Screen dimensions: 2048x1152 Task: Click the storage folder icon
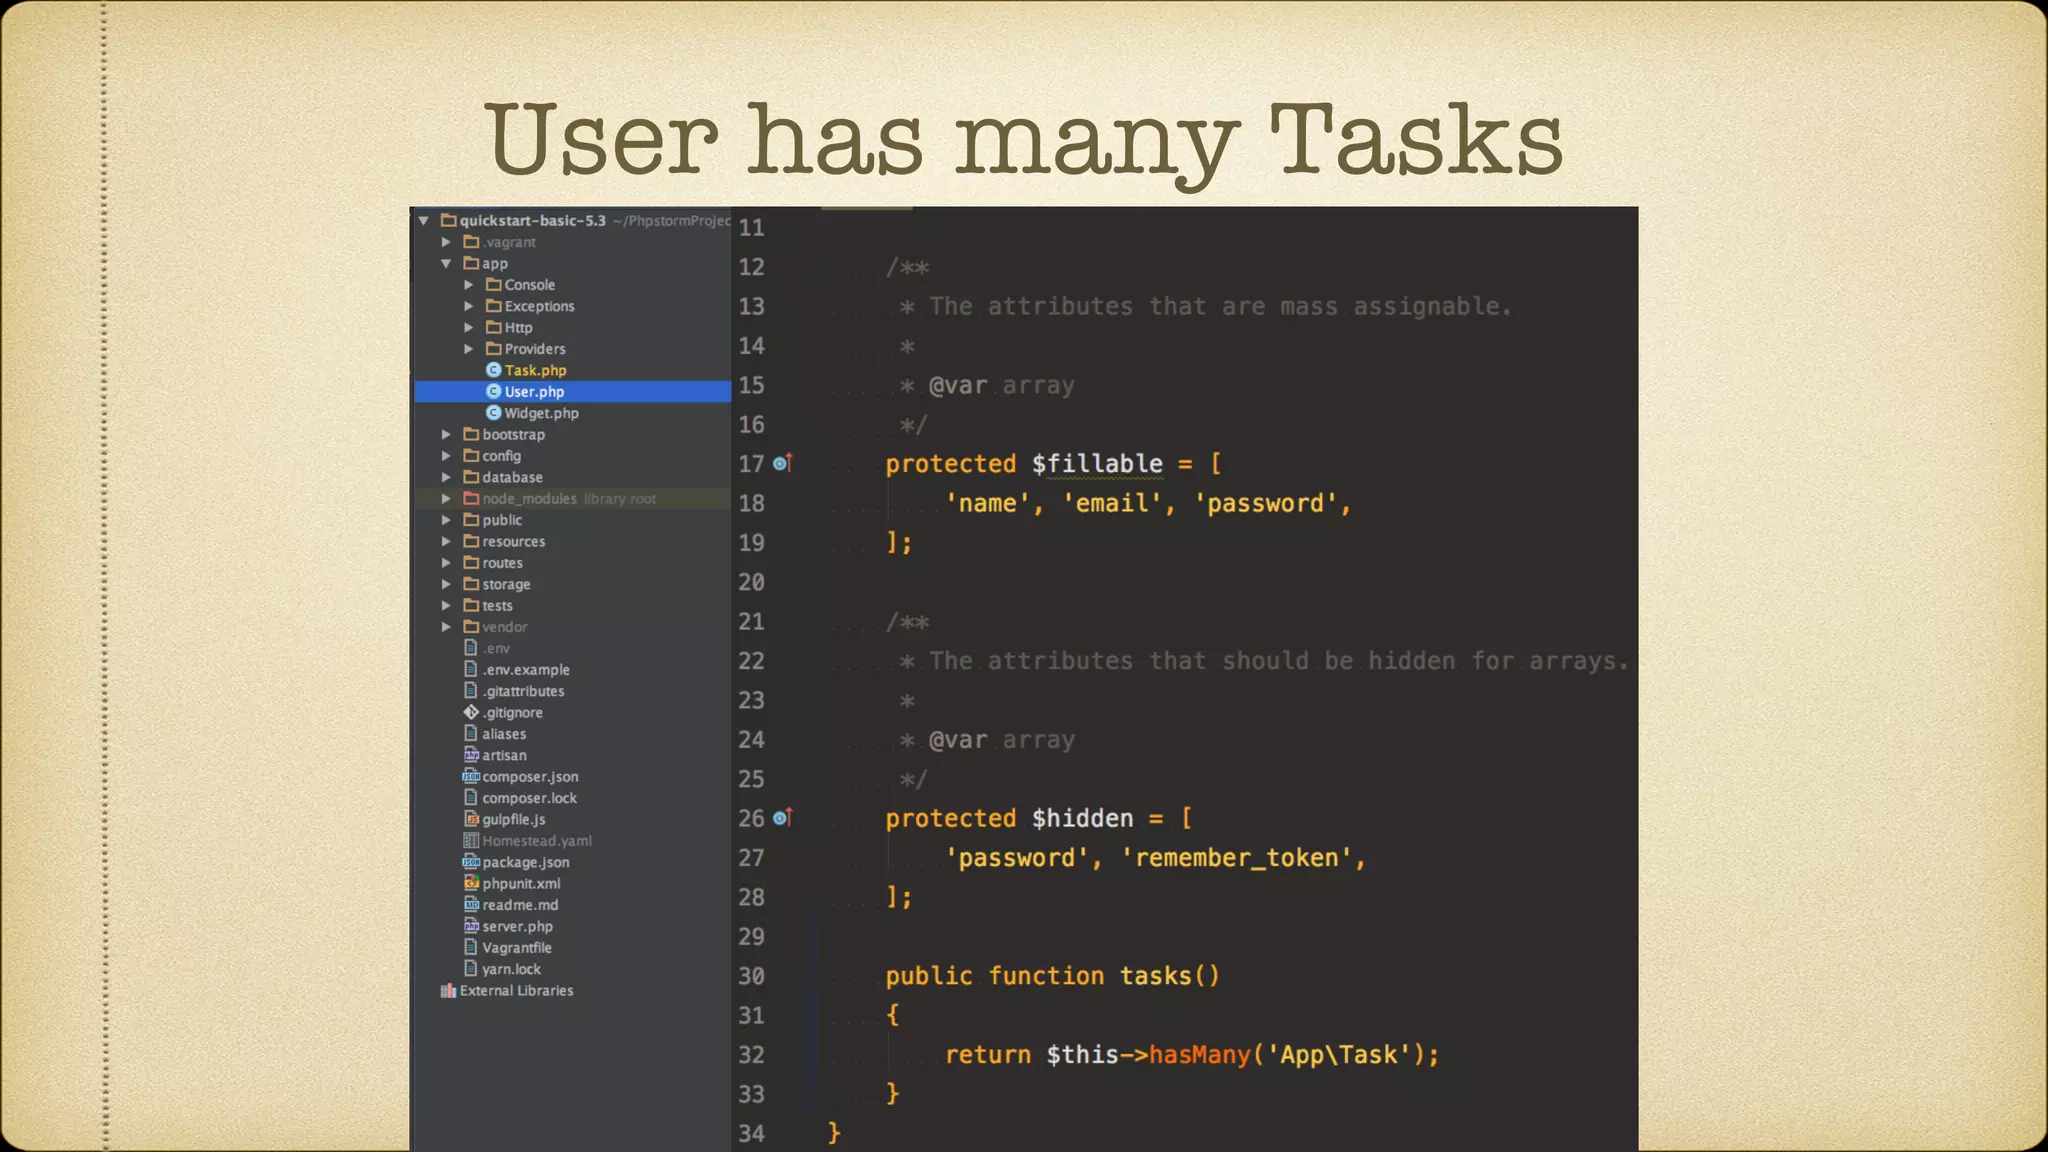(x=471, y=583)
